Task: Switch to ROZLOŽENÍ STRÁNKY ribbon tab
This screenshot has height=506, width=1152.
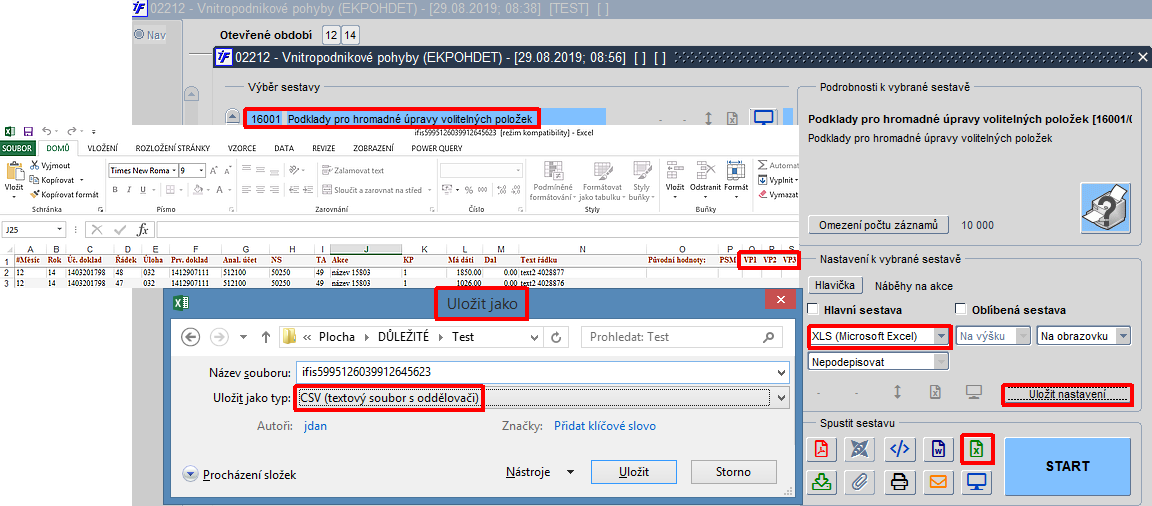Action: click(173, 148)
